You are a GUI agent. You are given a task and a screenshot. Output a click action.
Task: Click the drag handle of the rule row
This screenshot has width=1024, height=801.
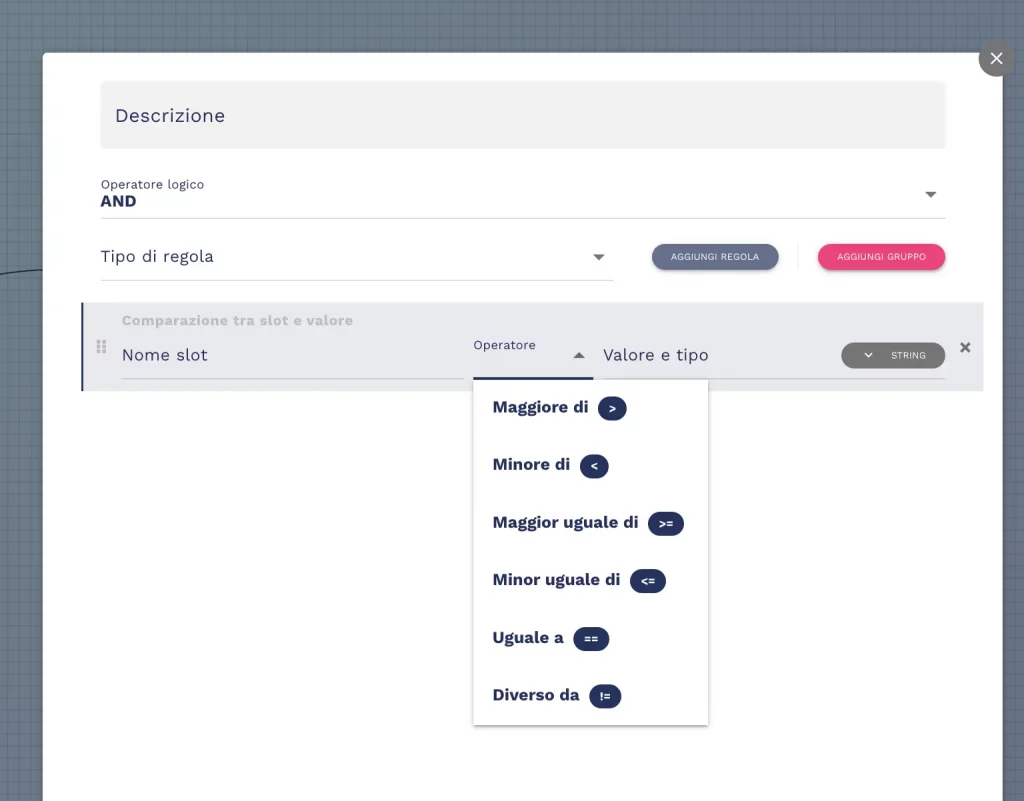(101, 347)
